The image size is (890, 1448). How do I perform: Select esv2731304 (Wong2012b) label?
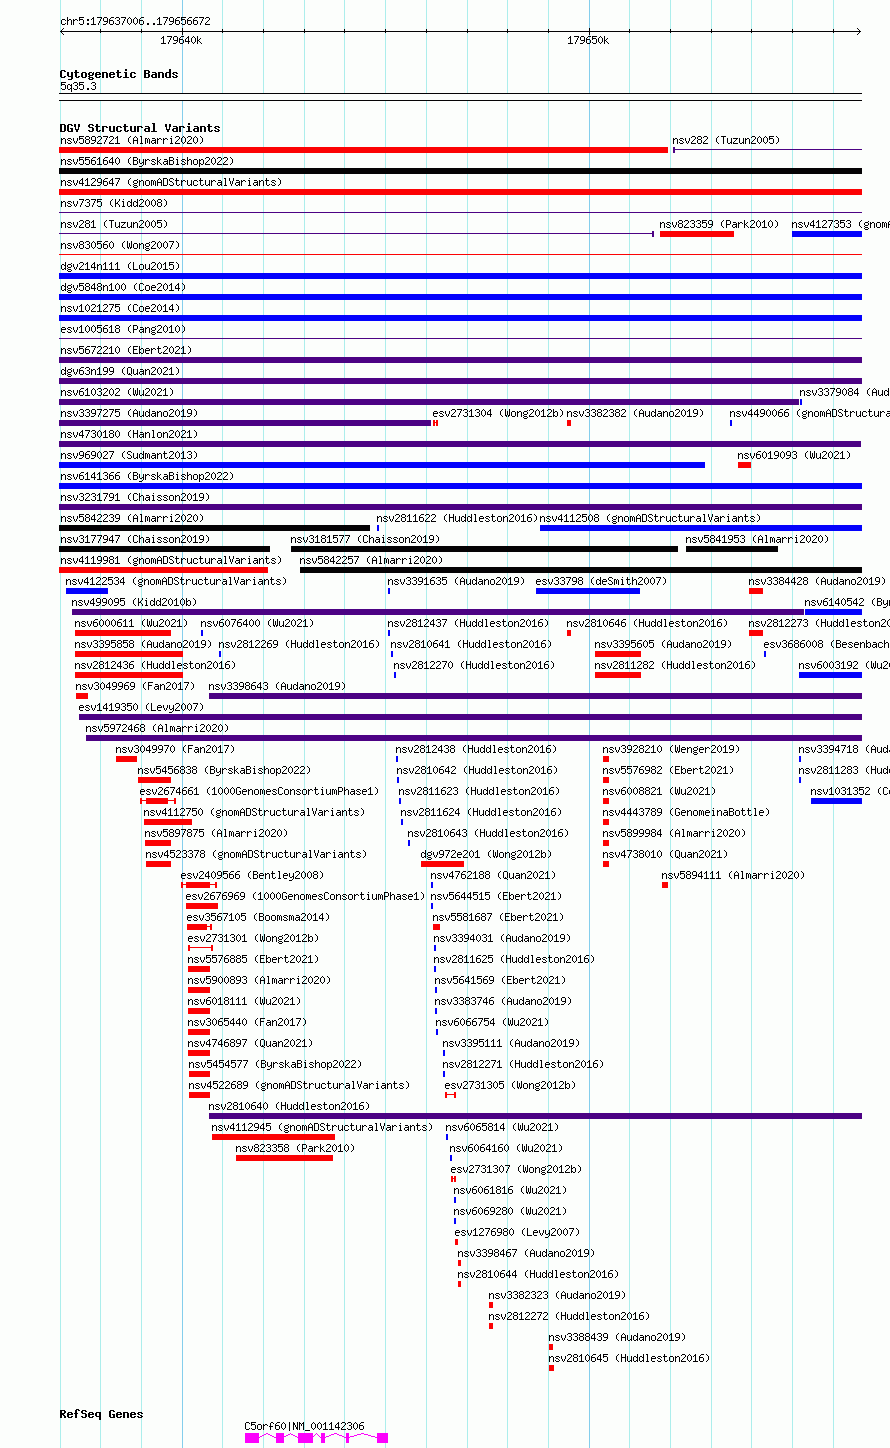(498, 414)
